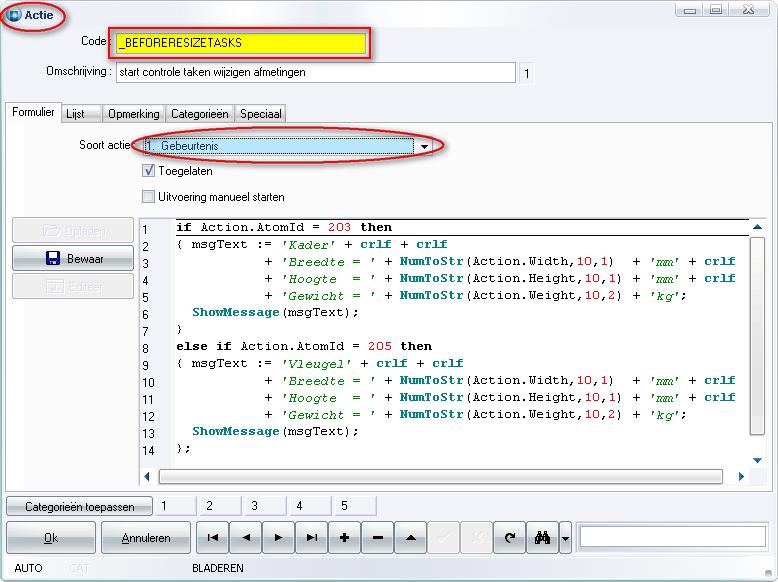Minimize the Actie window

coord(690,9)
